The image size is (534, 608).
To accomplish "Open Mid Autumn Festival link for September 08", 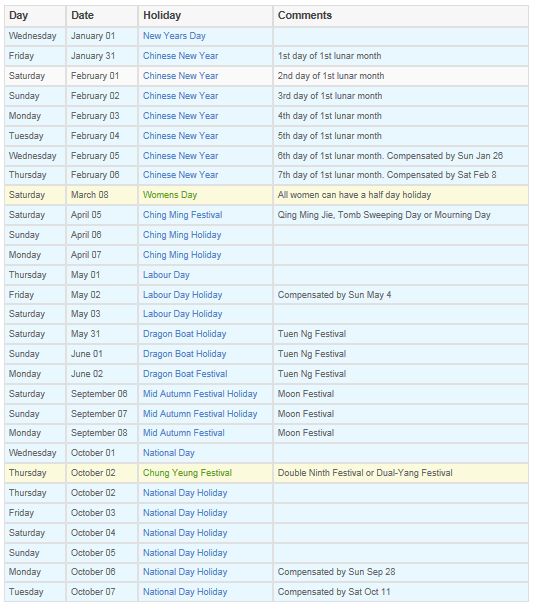I will coord(184,433).
